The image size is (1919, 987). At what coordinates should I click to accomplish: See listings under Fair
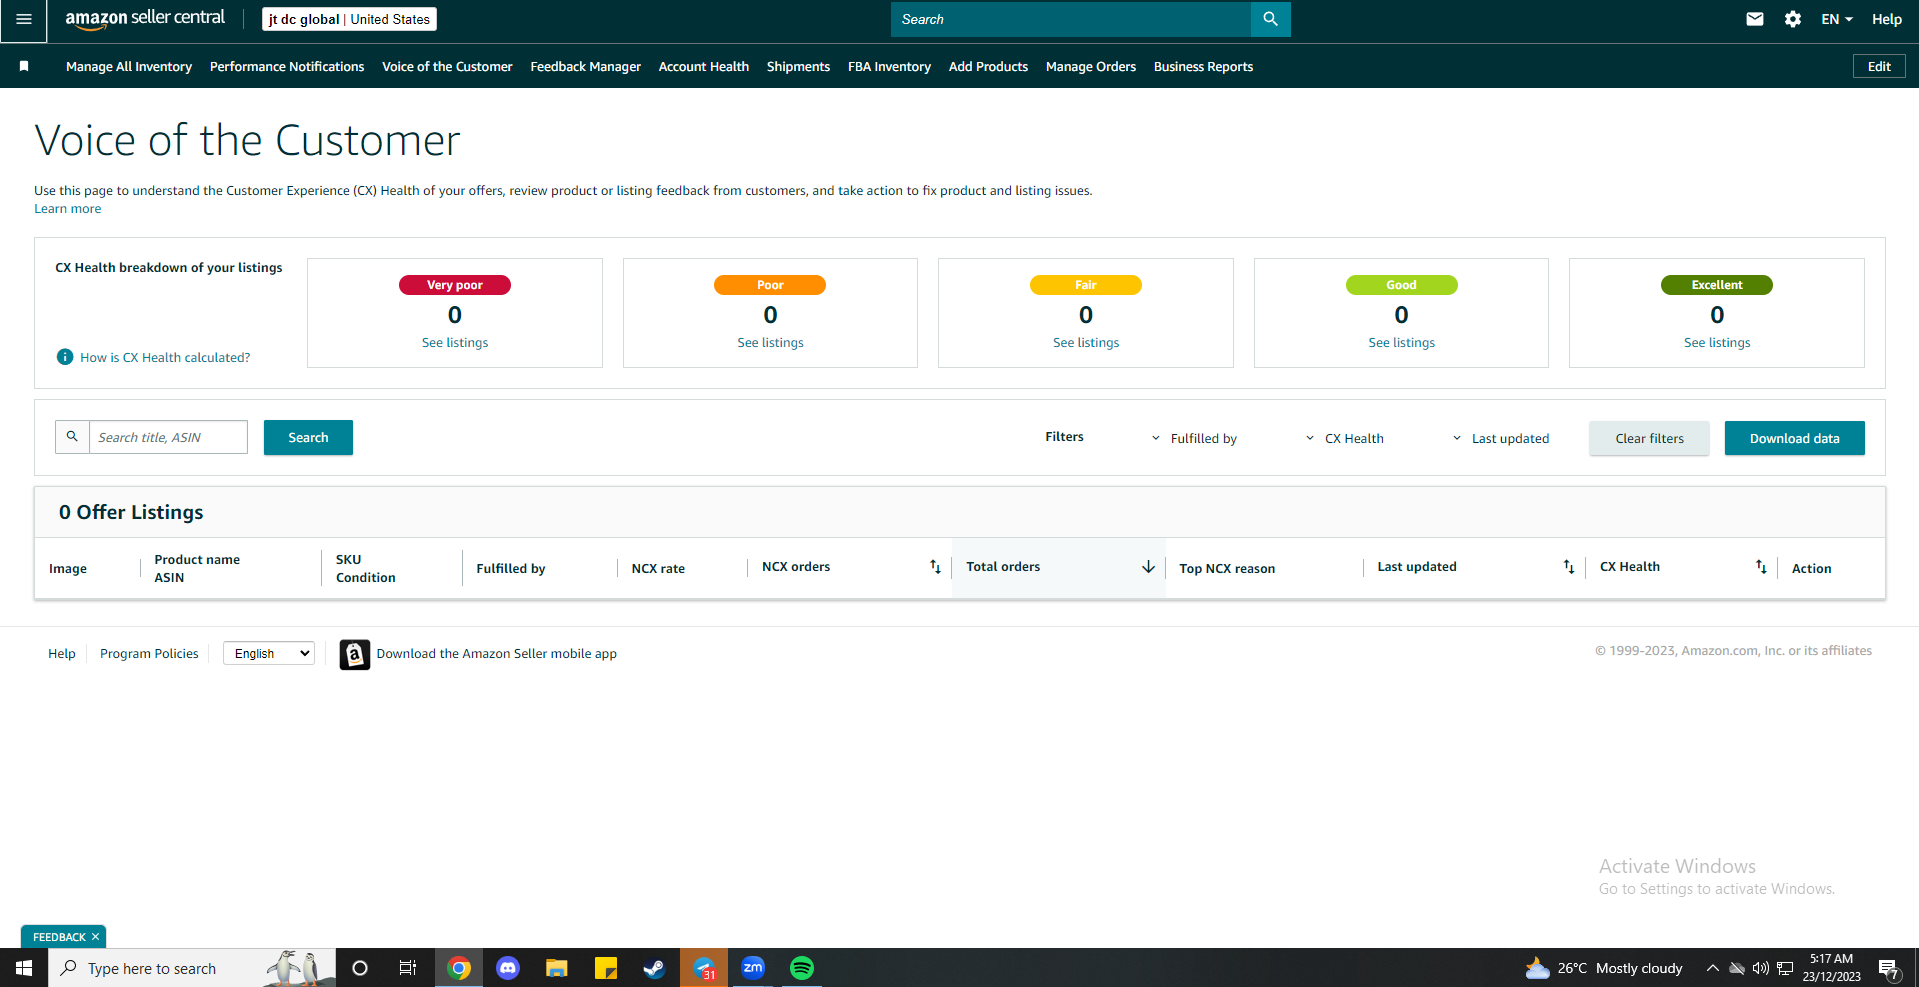point(1086,342)
